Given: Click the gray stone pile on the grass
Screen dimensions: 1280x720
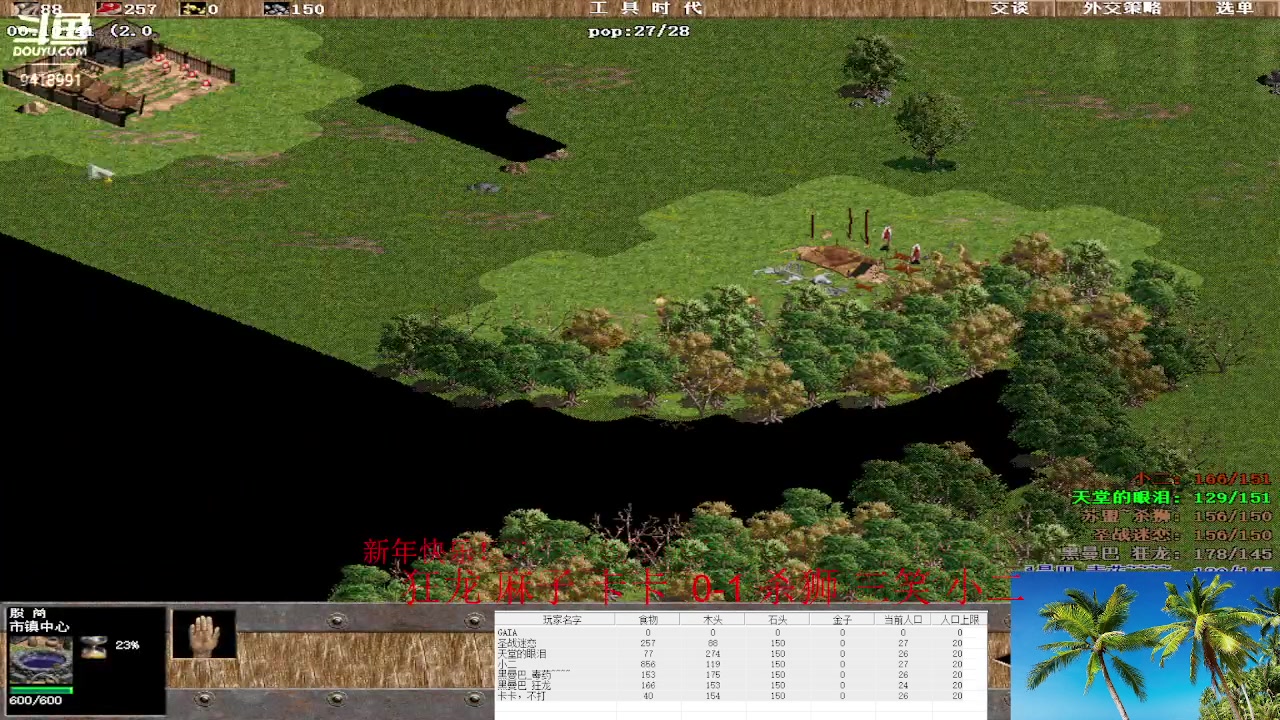Looking at the screenshot, I should [x=486, y=188].
